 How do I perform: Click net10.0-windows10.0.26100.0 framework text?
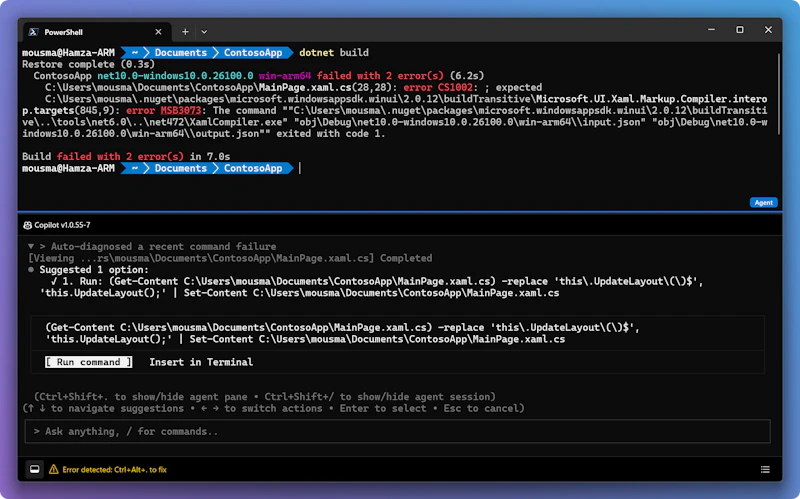point(175,76)
